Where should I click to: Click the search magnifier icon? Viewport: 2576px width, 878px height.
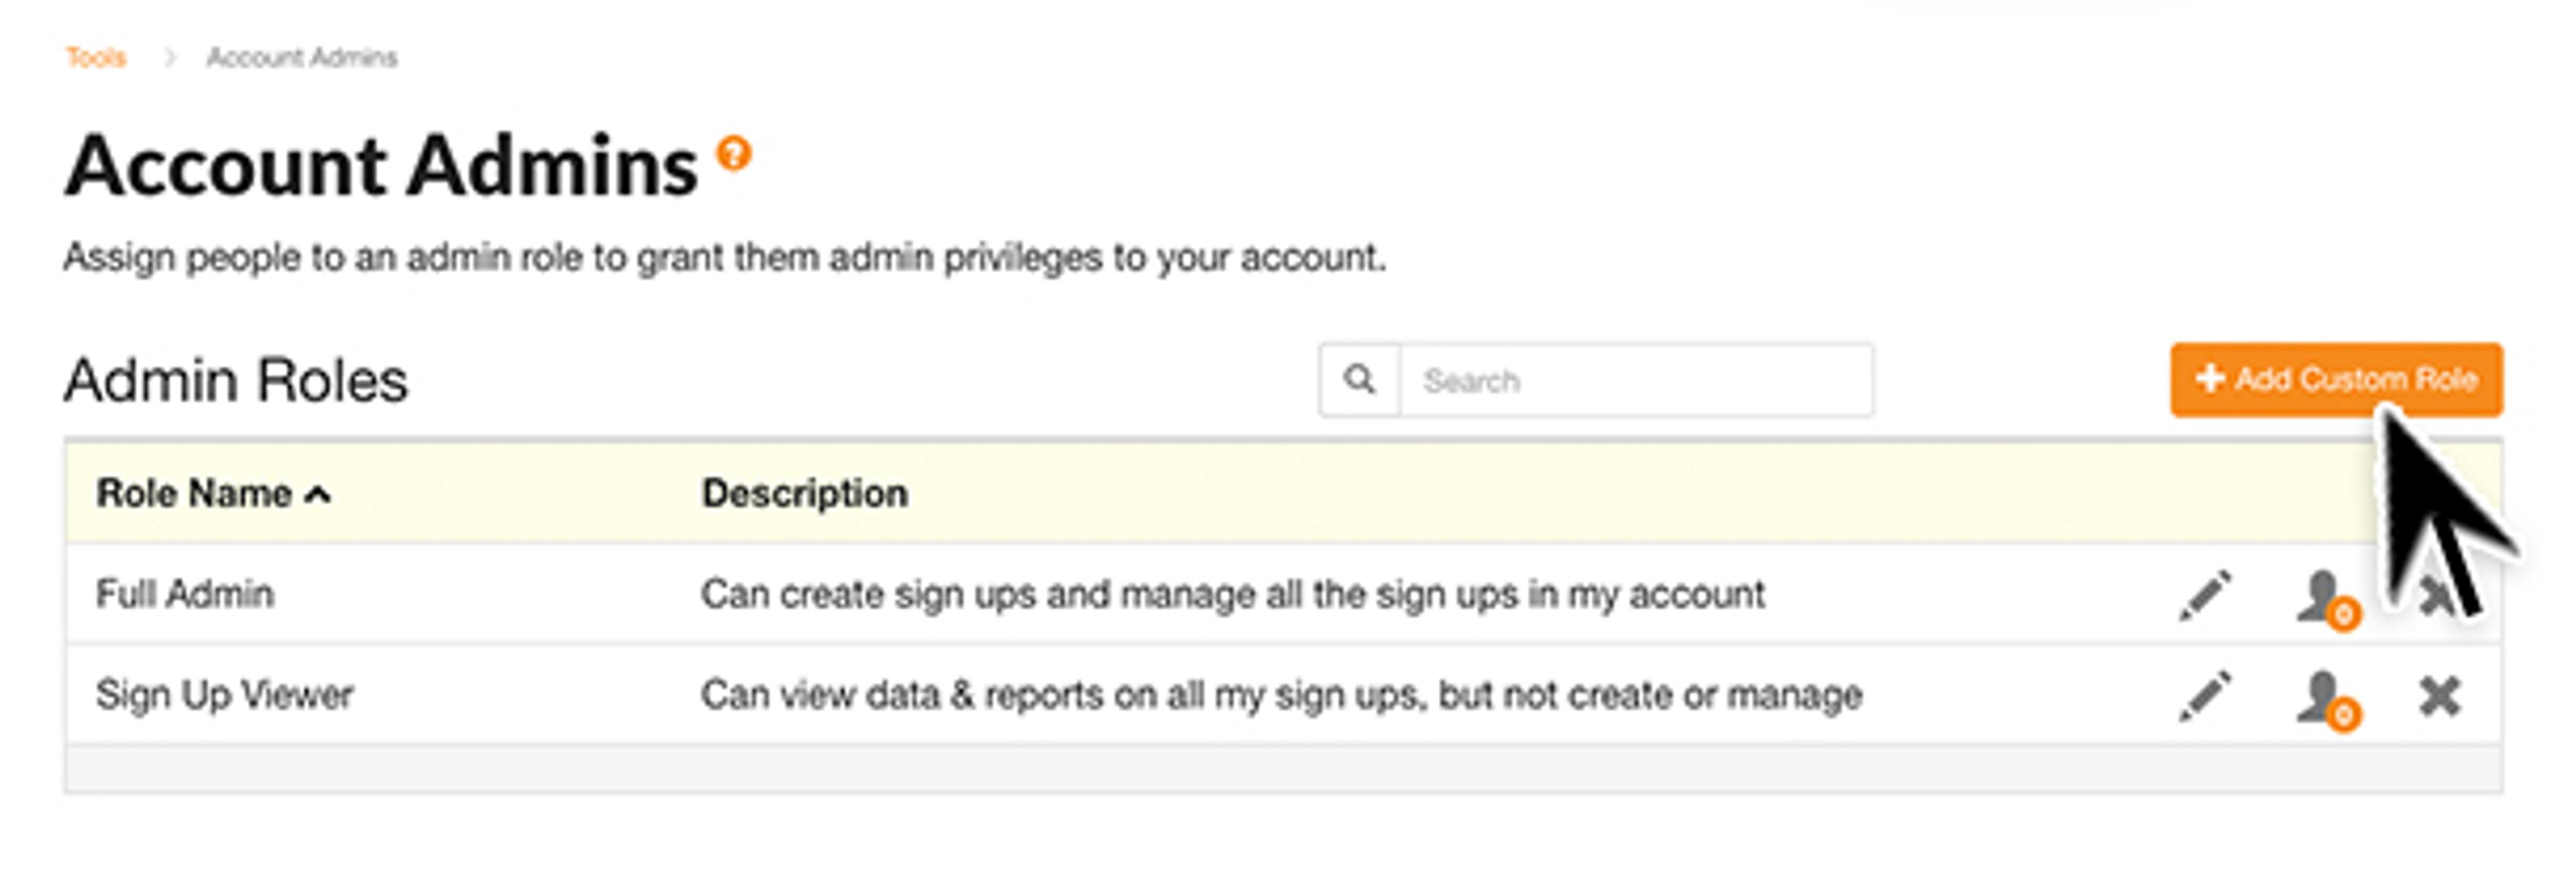[x=1359, y=380]
